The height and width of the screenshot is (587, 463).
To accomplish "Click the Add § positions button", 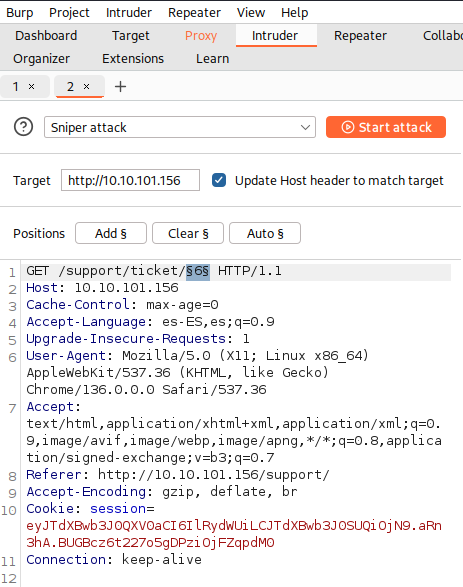I will 111,233.
